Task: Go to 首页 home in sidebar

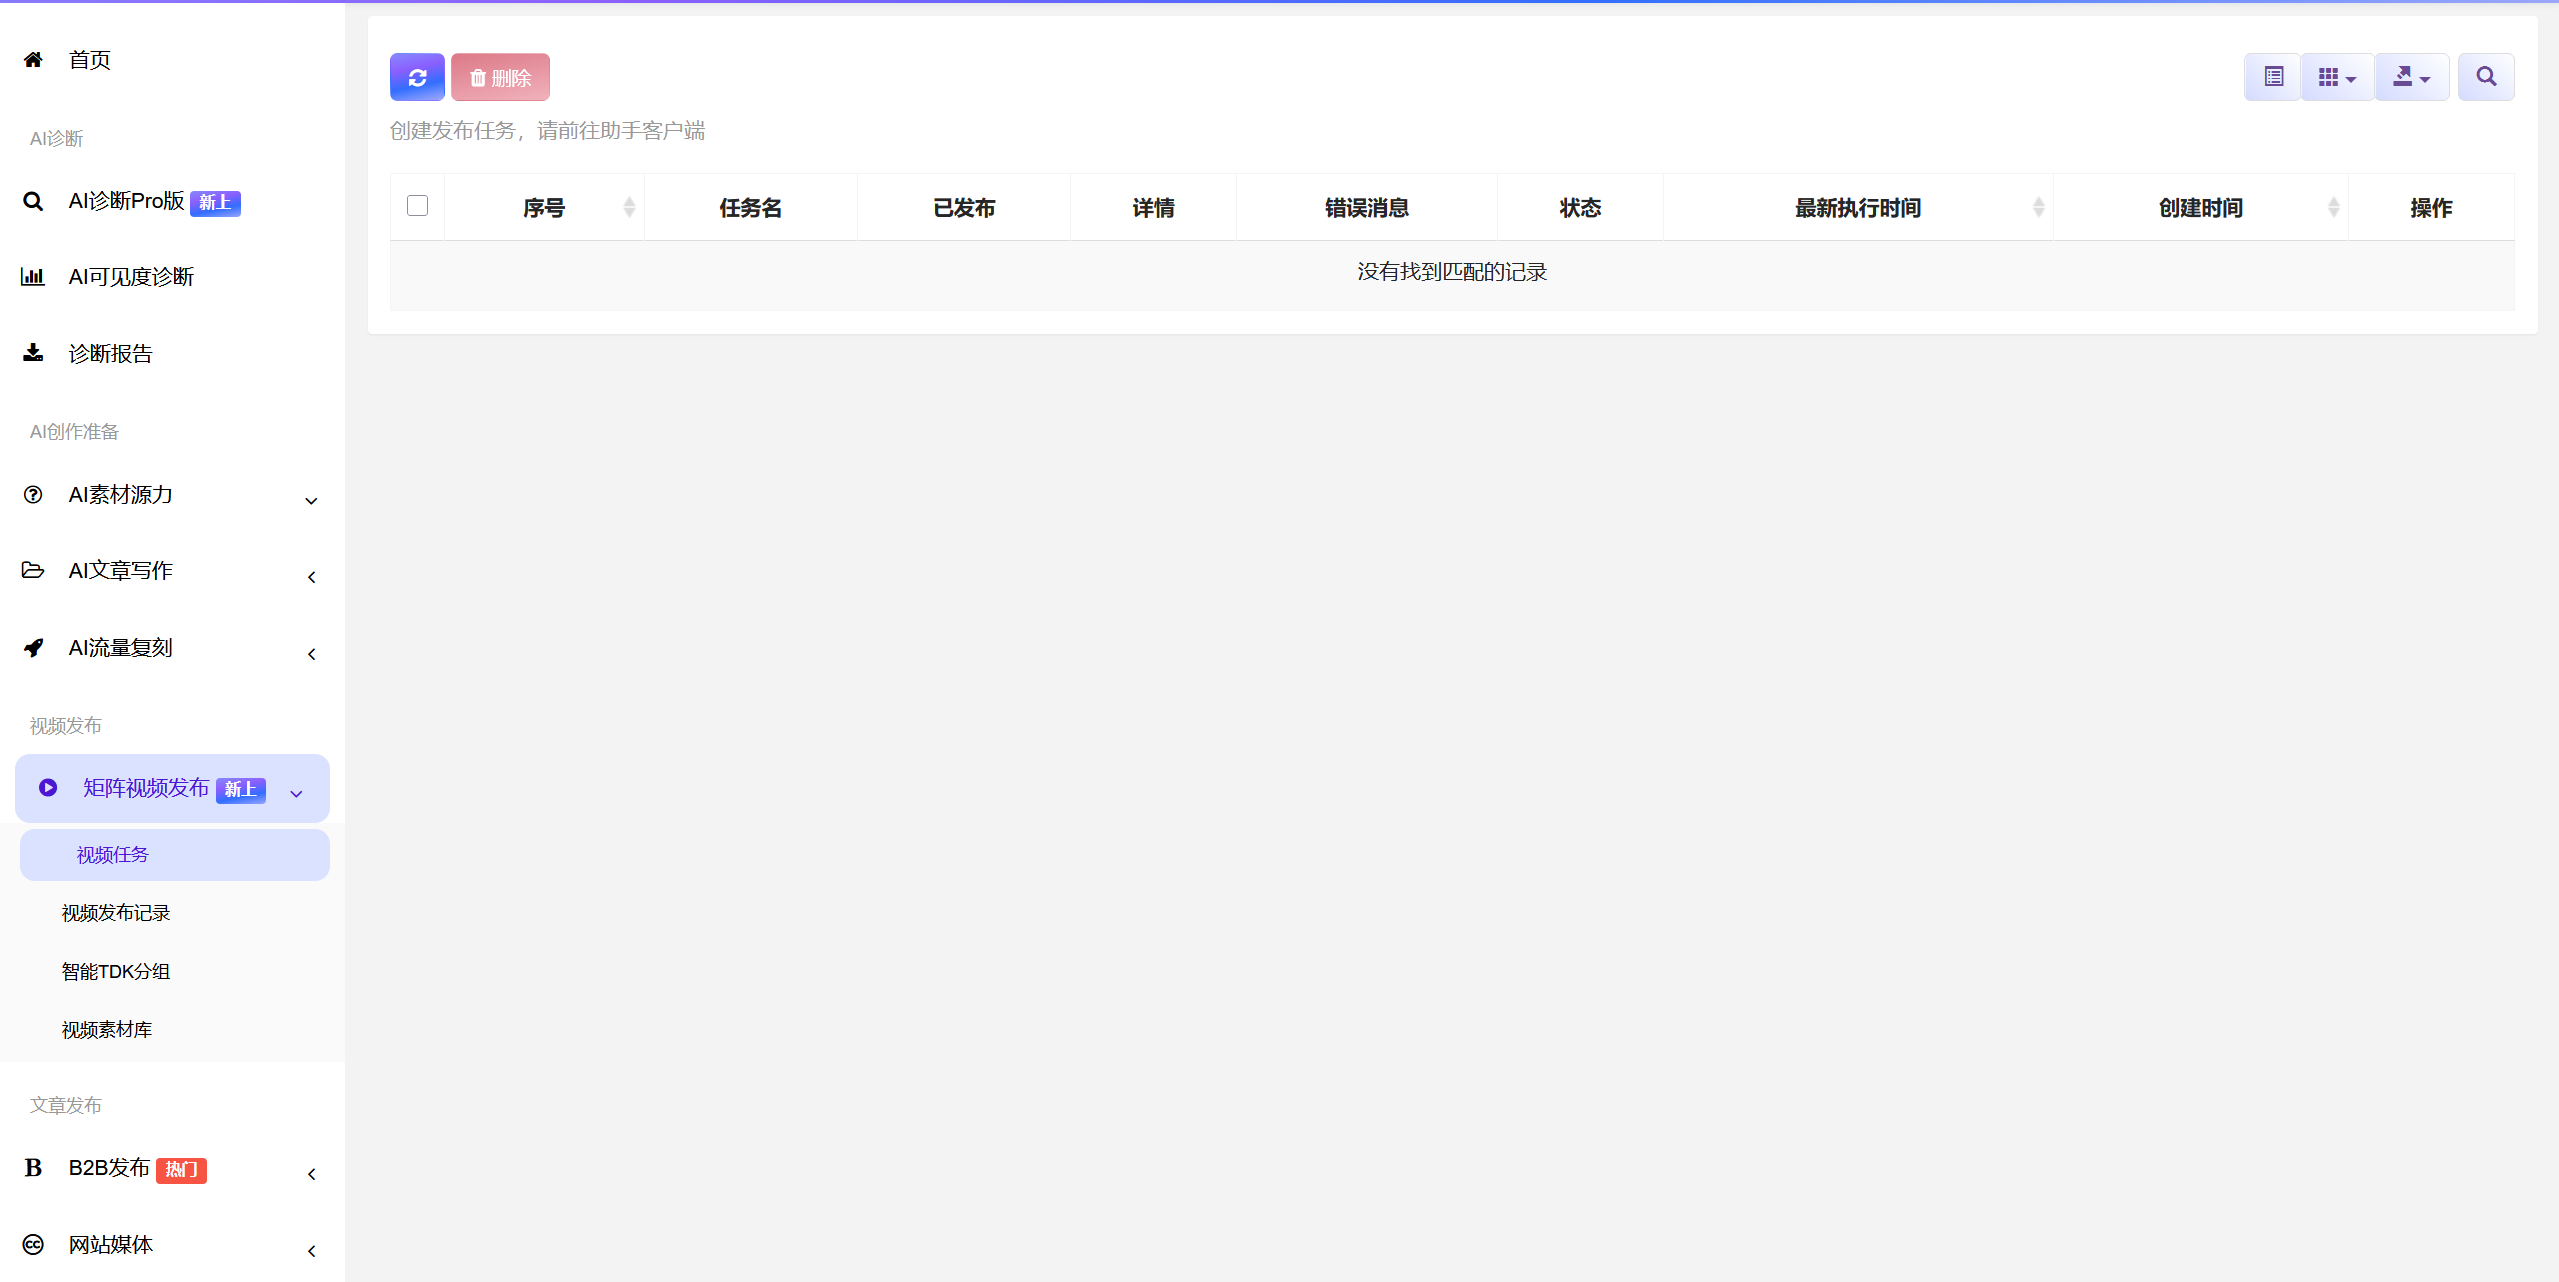Action: click(x=90, y=60)
